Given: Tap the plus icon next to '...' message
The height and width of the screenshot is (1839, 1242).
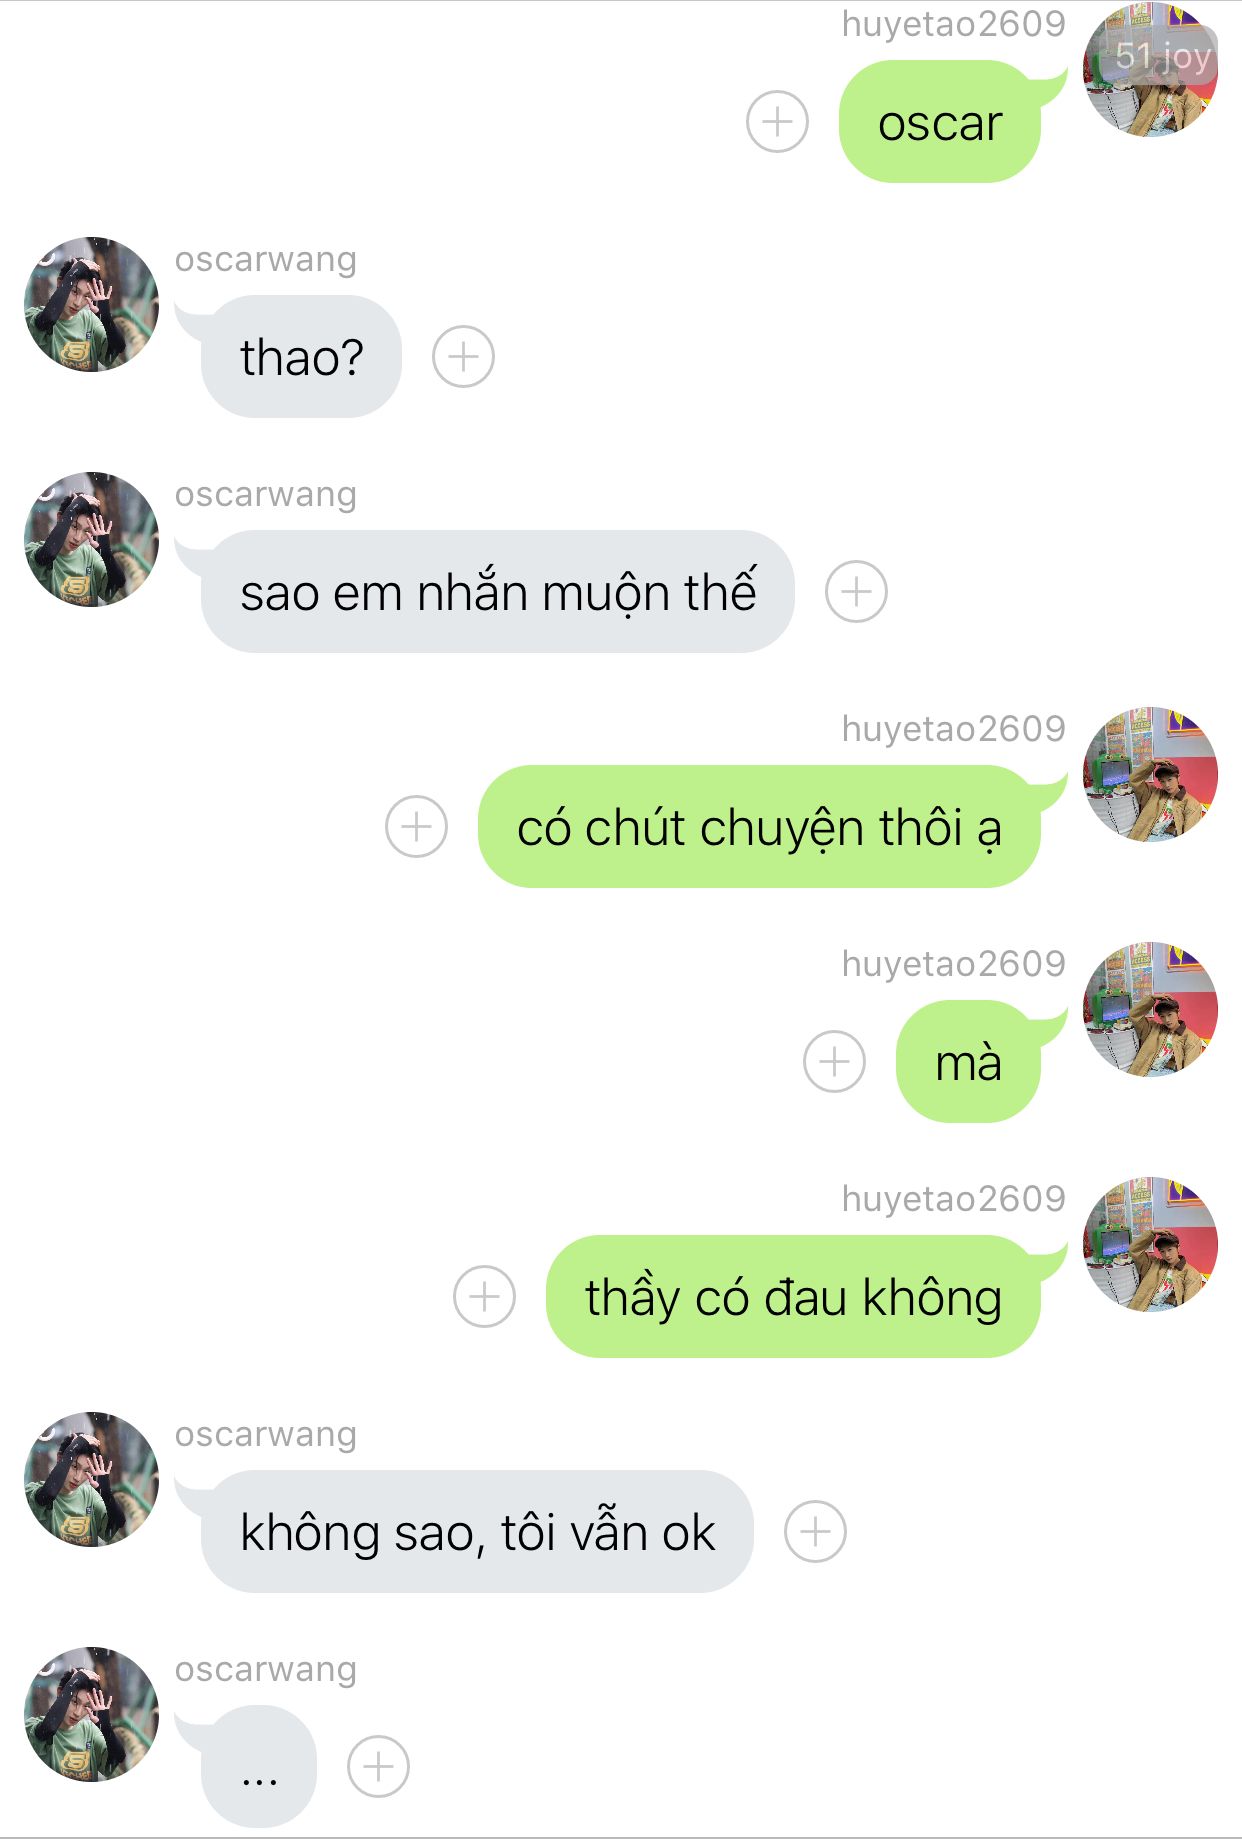Looking at the screenshot, I should (x=378, y=1767).
